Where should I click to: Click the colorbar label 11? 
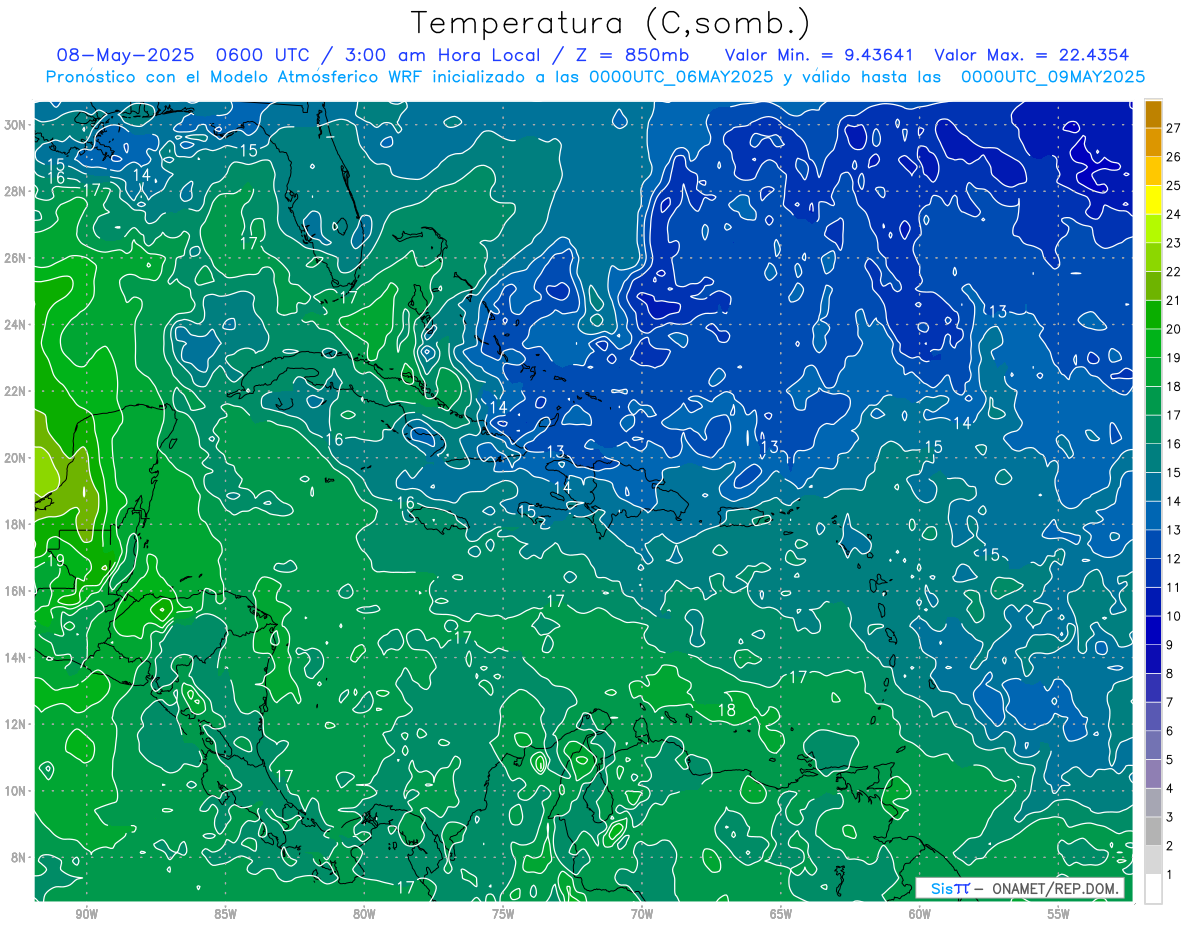1174,587
